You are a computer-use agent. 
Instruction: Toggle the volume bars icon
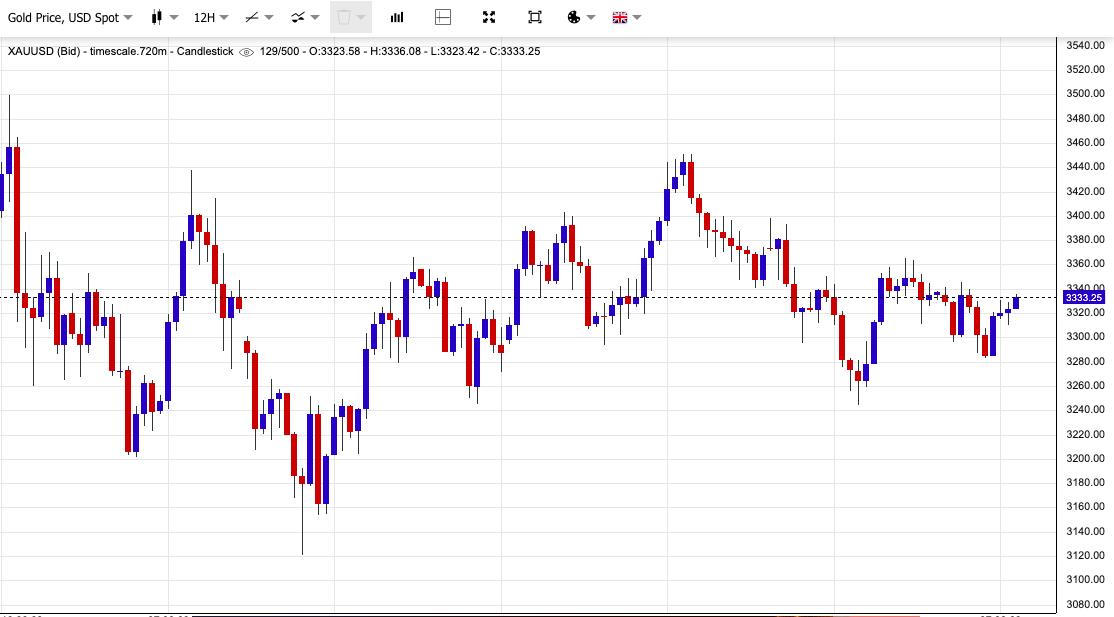pyautogui.click(x=397, y=17)
